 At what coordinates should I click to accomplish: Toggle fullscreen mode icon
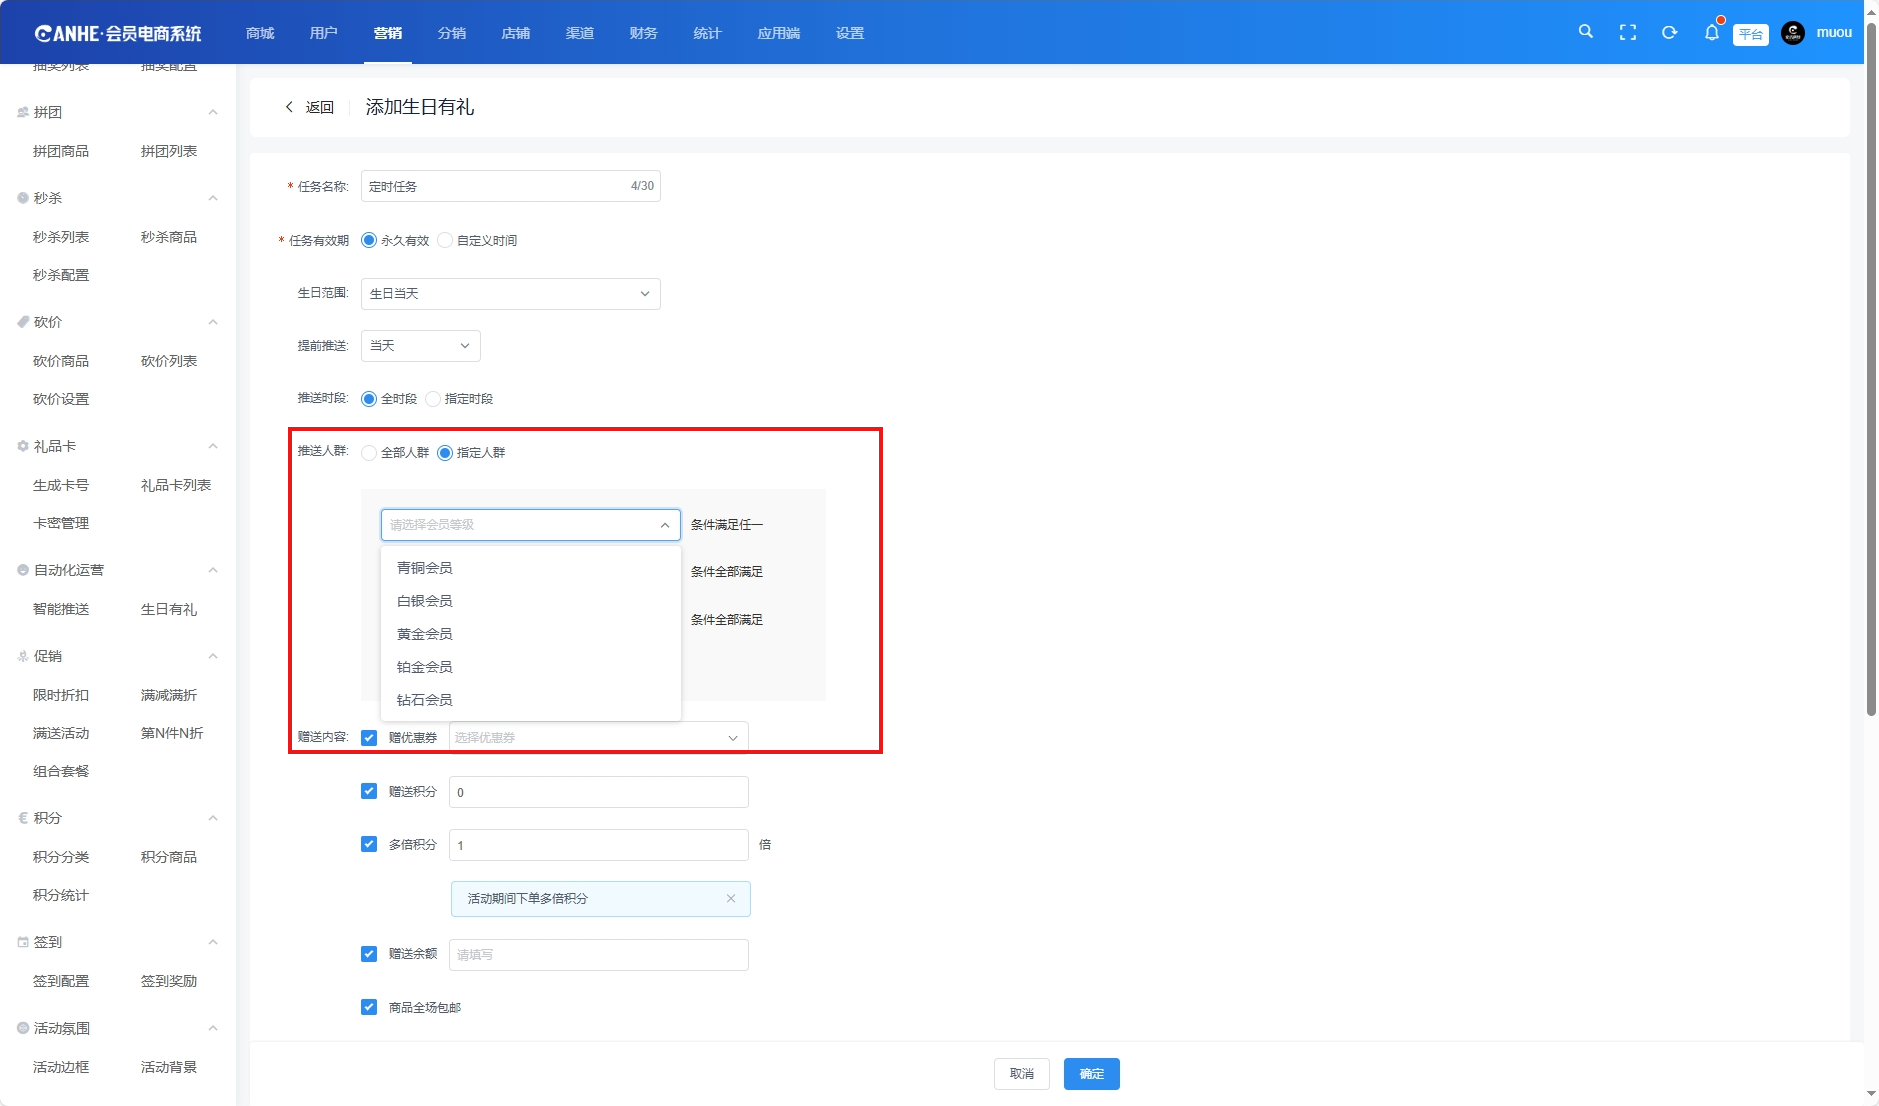[x=1627, y=33]
